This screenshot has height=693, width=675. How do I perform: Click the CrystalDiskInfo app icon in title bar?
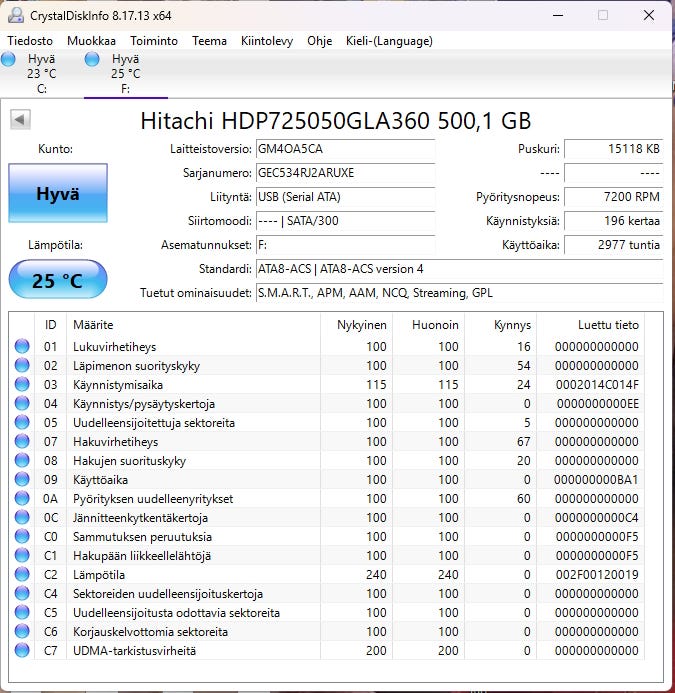coord(14,15)
